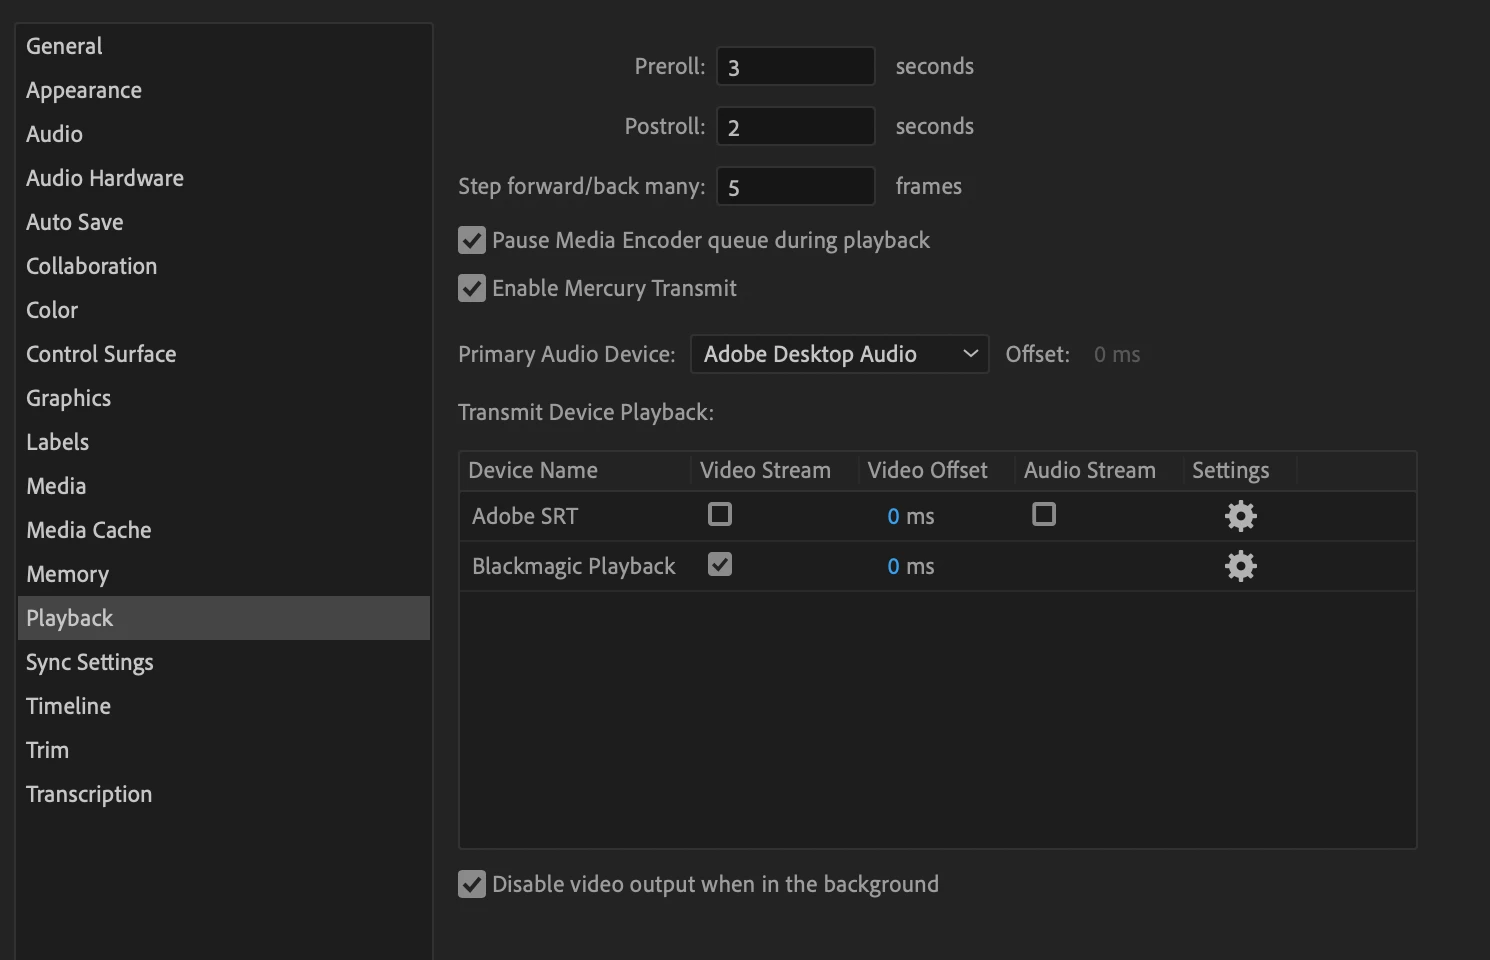Enable Audio Stream for Adobe SRT
Screen dimensions: 1490x960
pos(1044,515)
